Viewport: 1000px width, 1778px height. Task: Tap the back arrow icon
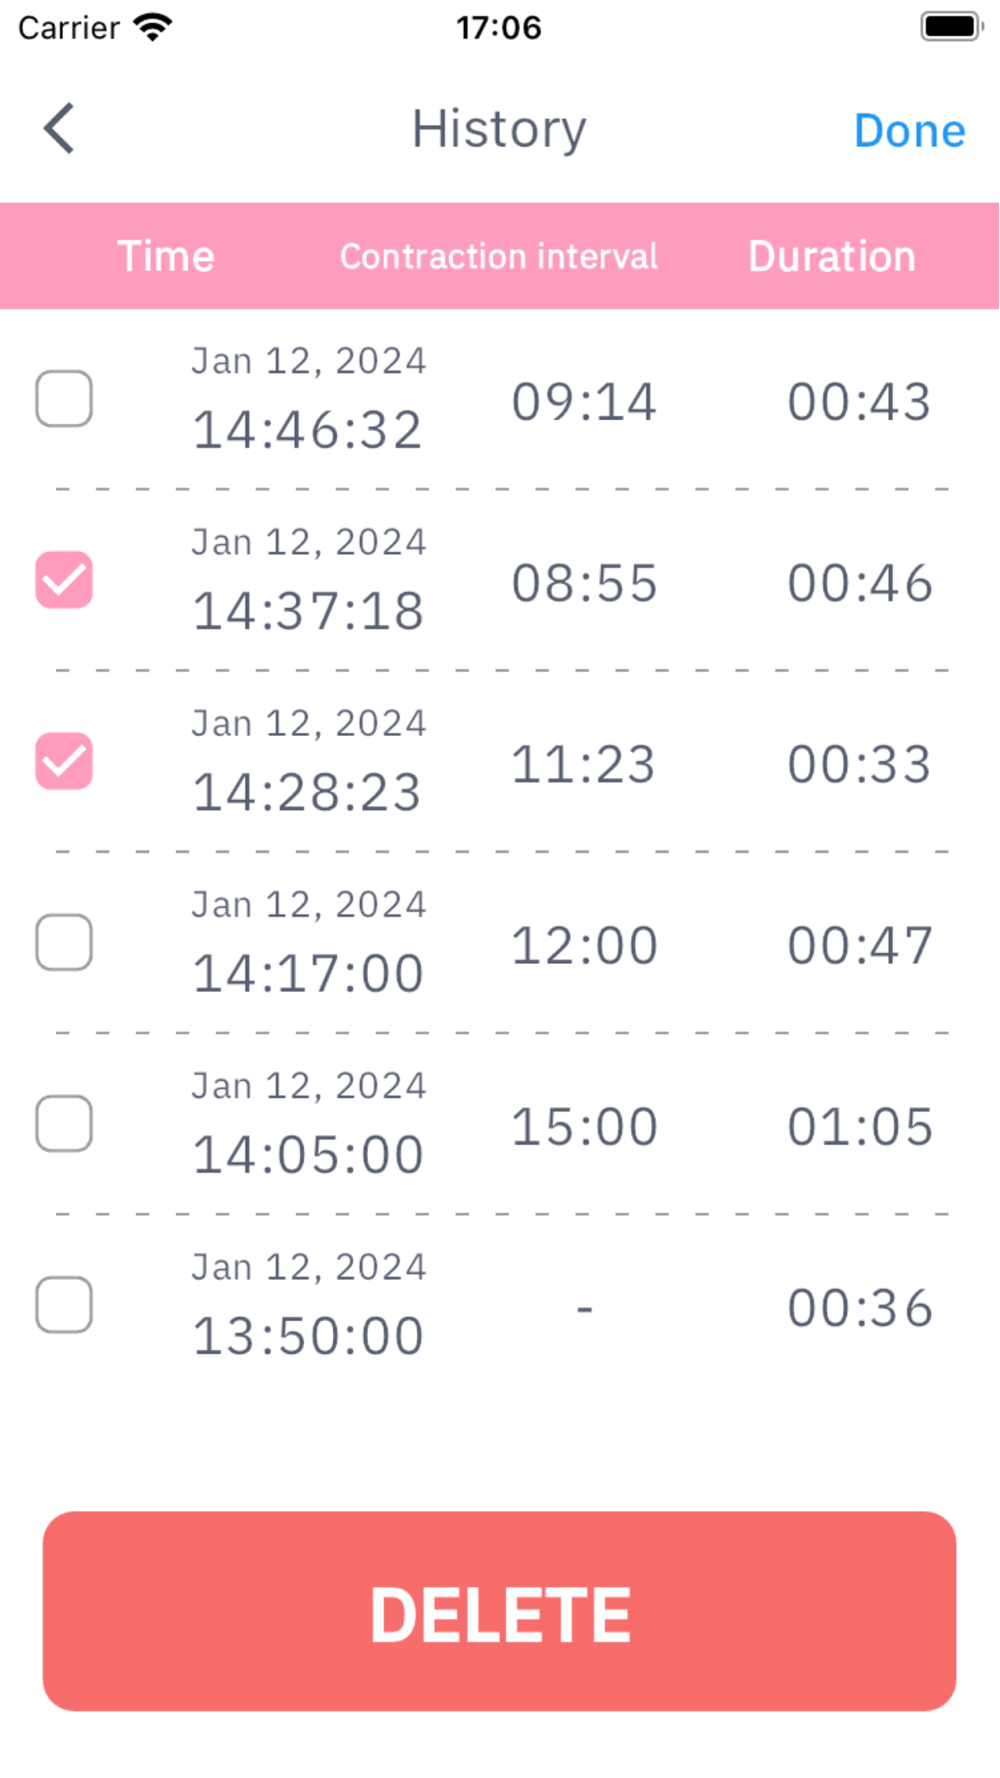60,129
